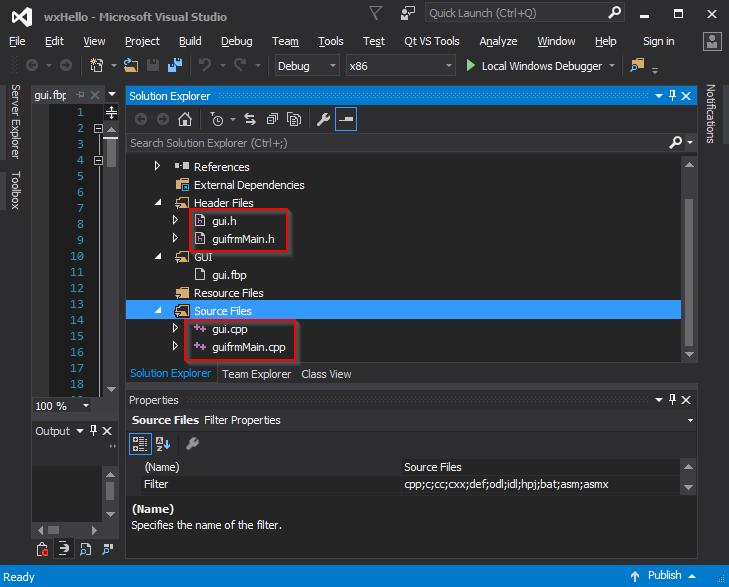This screenshot has width=729, height=587.
Task: Click clear-all icon in Output panel toolbar
Action: click(42, 549)
